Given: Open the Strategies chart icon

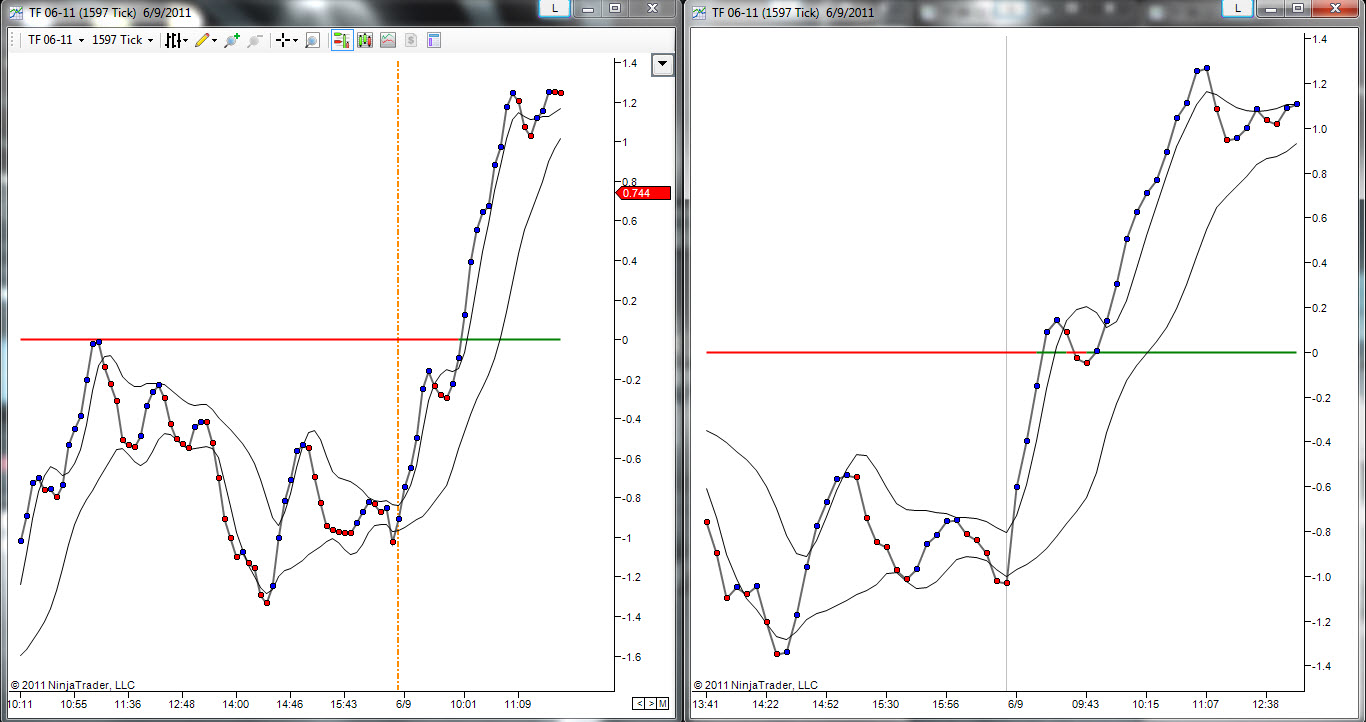Looking at the screenshot, I should click(387, 40).
